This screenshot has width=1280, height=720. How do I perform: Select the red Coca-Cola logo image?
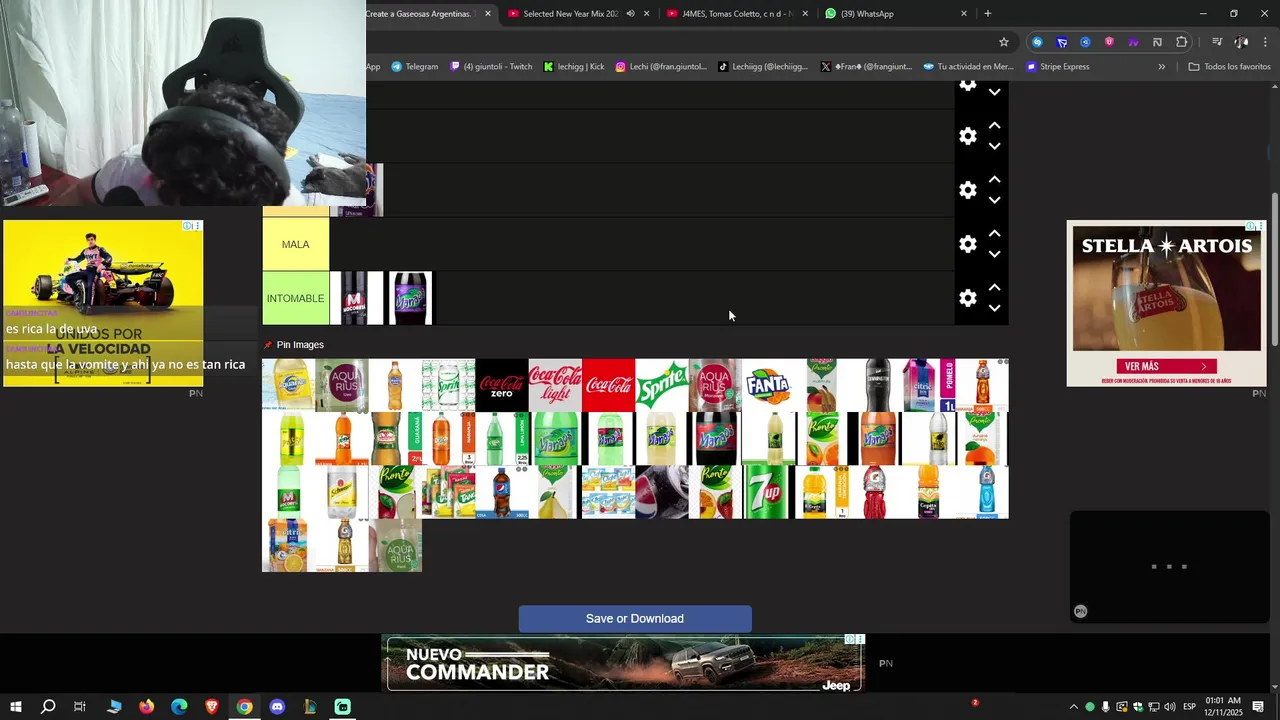(x=608, y=385)
